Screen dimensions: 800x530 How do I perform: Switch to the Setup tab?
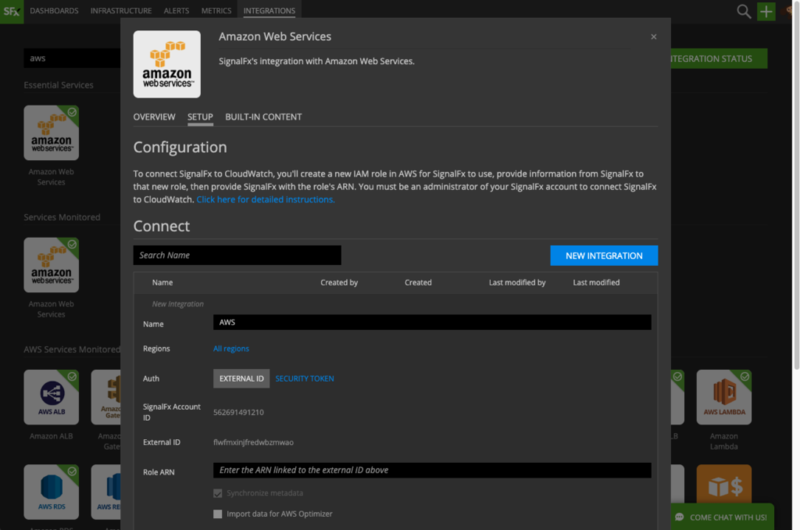tap(200, 117)
